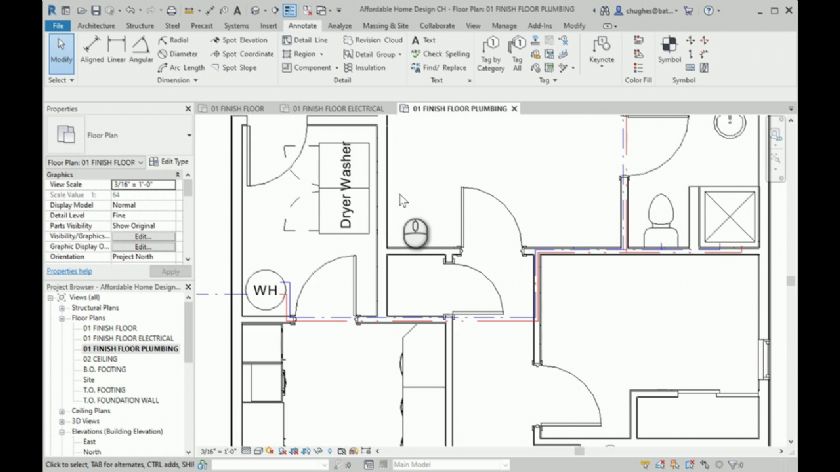
Task: Click the Edit Type button
Action: 170,162
